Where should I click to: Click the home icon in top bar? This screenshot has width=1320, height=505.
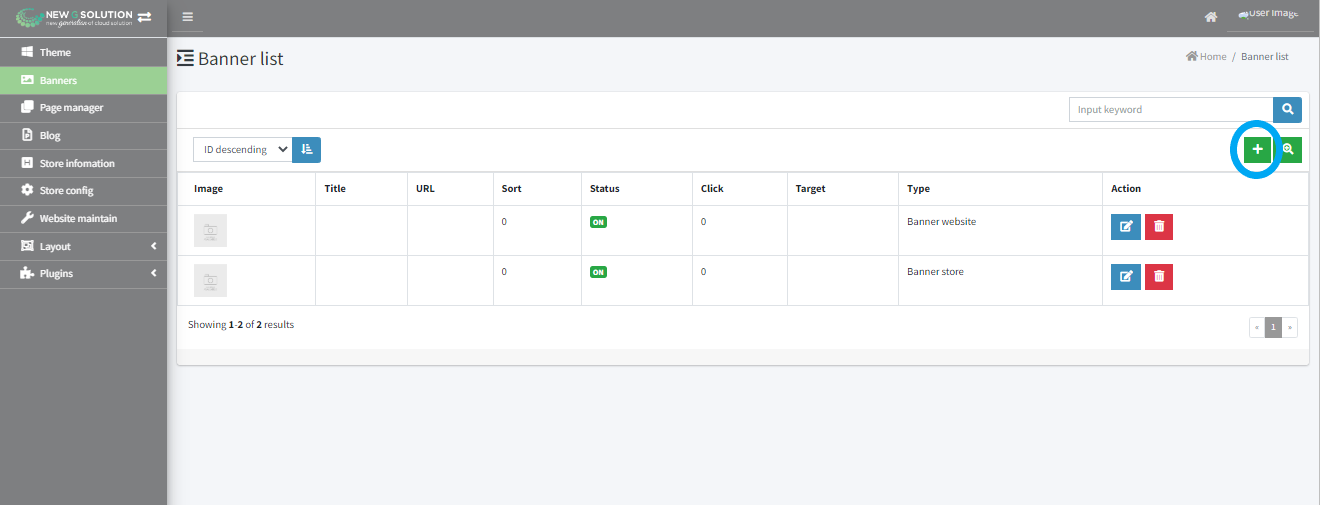coord(1211,17)
